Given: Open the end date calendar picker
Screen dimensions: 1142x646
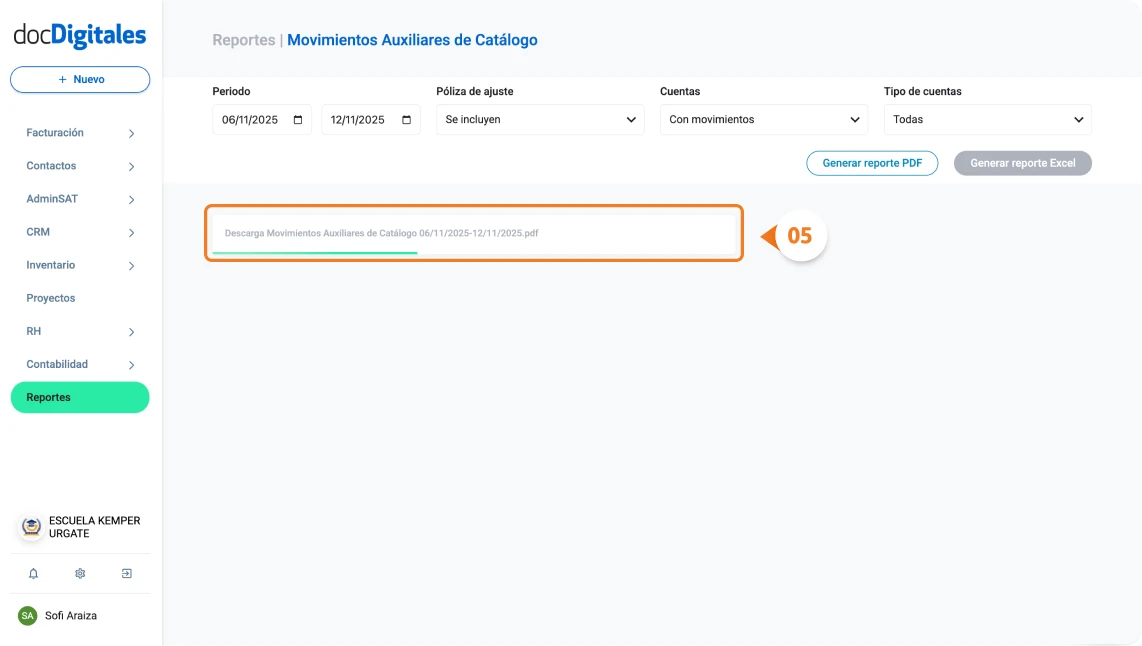Looking at the screenshot, I should [x=407, y=119].
